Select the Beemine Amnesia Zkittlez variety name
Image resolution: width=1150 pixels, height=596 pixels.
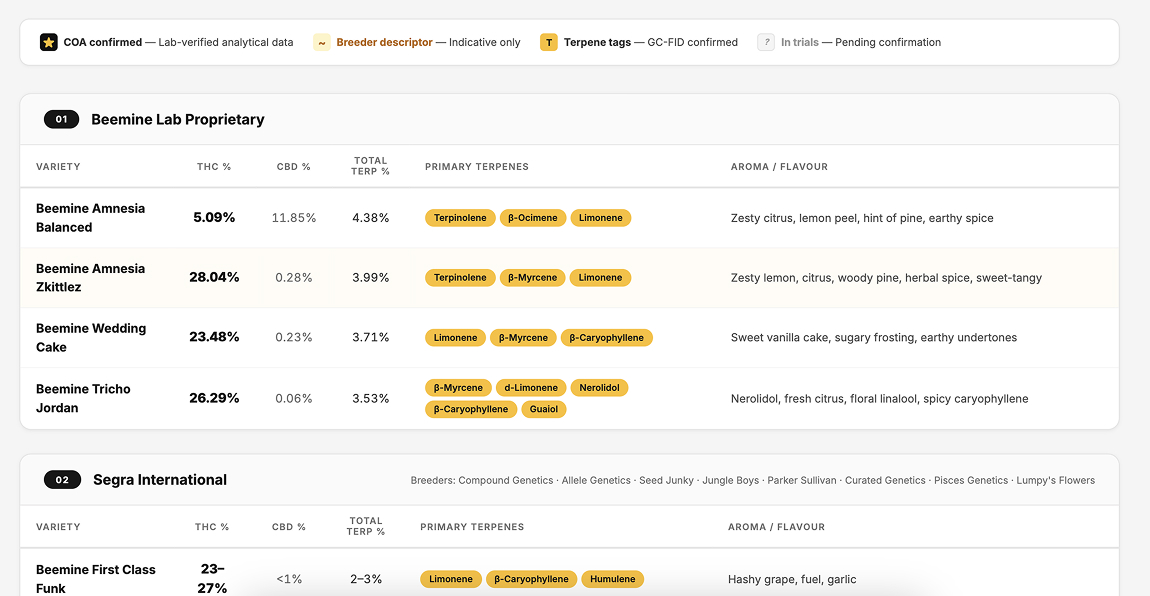[90, 278]
